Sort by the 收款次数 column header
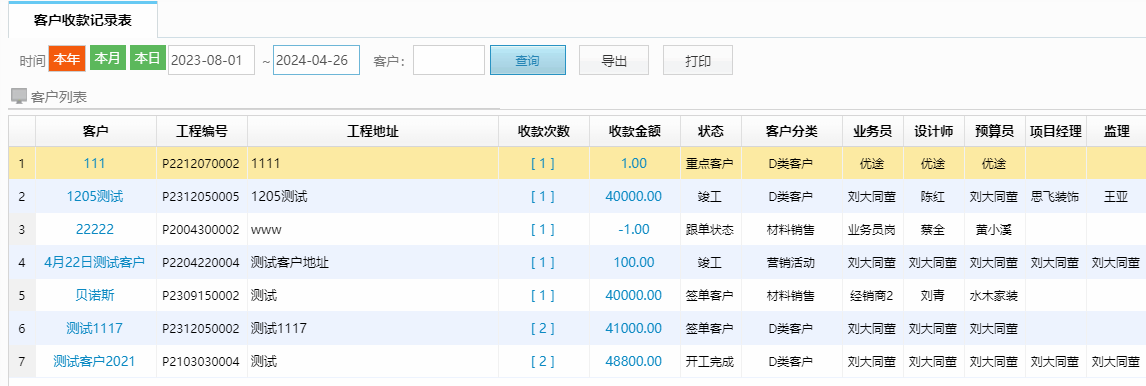The height and width of the screenshot is (386, 1146). [544, 132]
